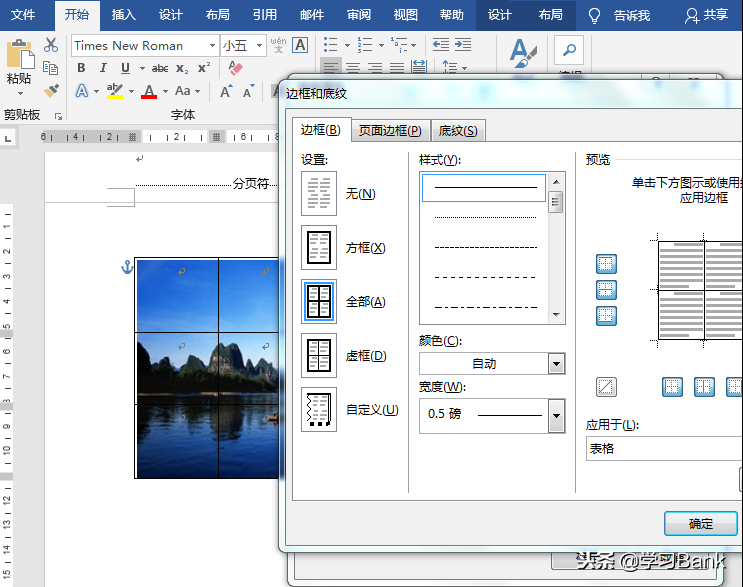The image size is (743, 587).
Task: Open the underline style dropdown arrow
Action: [142, 68]
